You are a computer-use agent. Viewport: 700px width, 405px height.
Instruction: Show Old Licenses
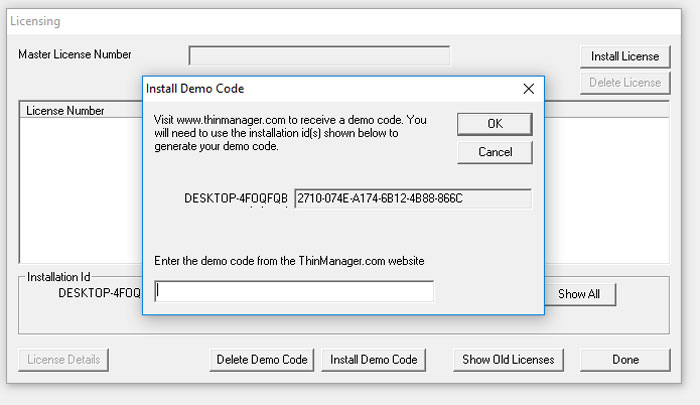[508, 359]
